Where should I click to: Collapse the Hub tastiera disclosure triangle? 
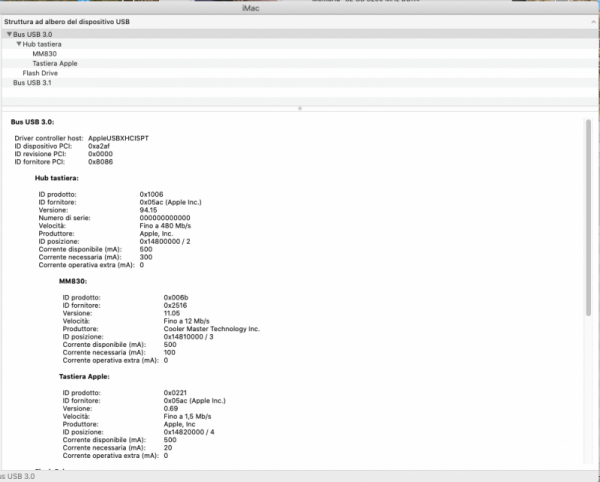pyautogui.click(x=19, y=44)
